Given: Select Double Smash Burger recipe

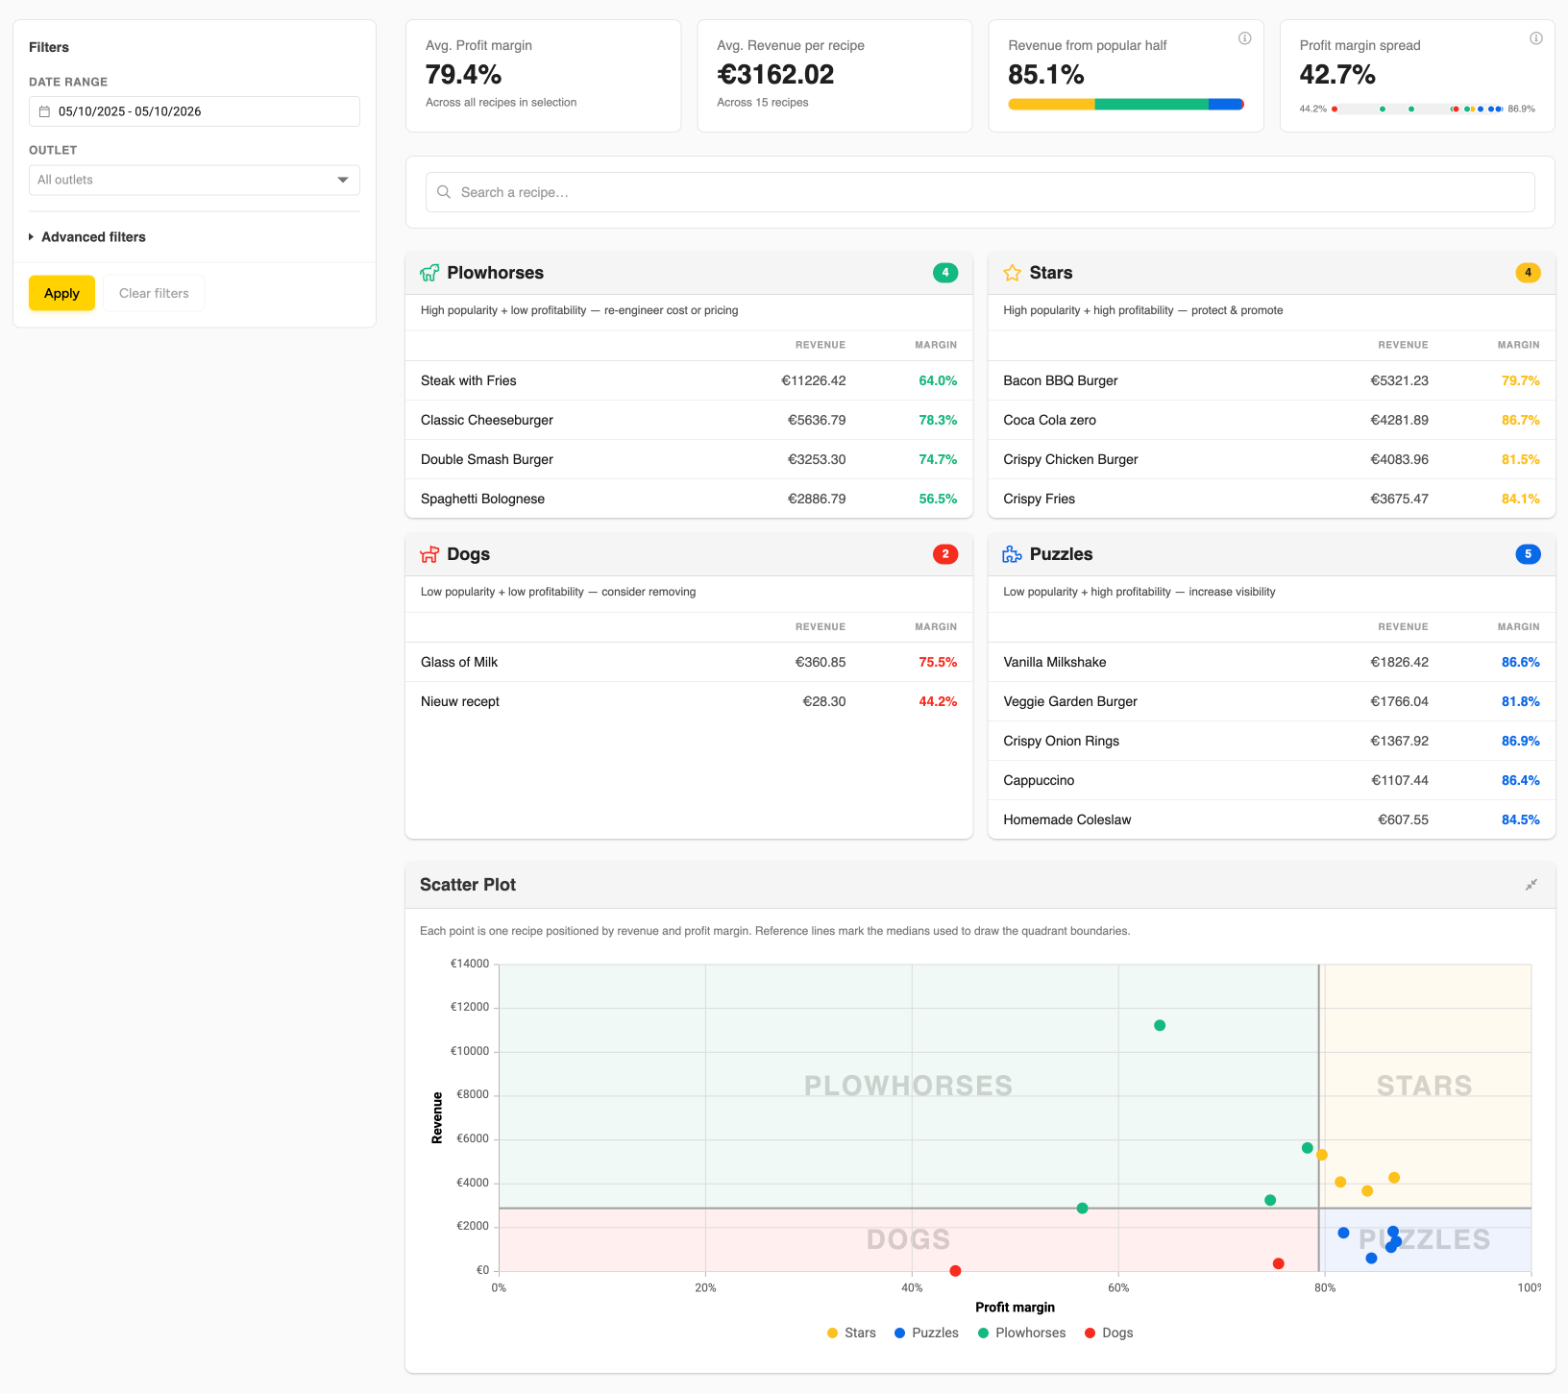Looking at the screenshot, I should pyautogui.click(x=689, y=460).
